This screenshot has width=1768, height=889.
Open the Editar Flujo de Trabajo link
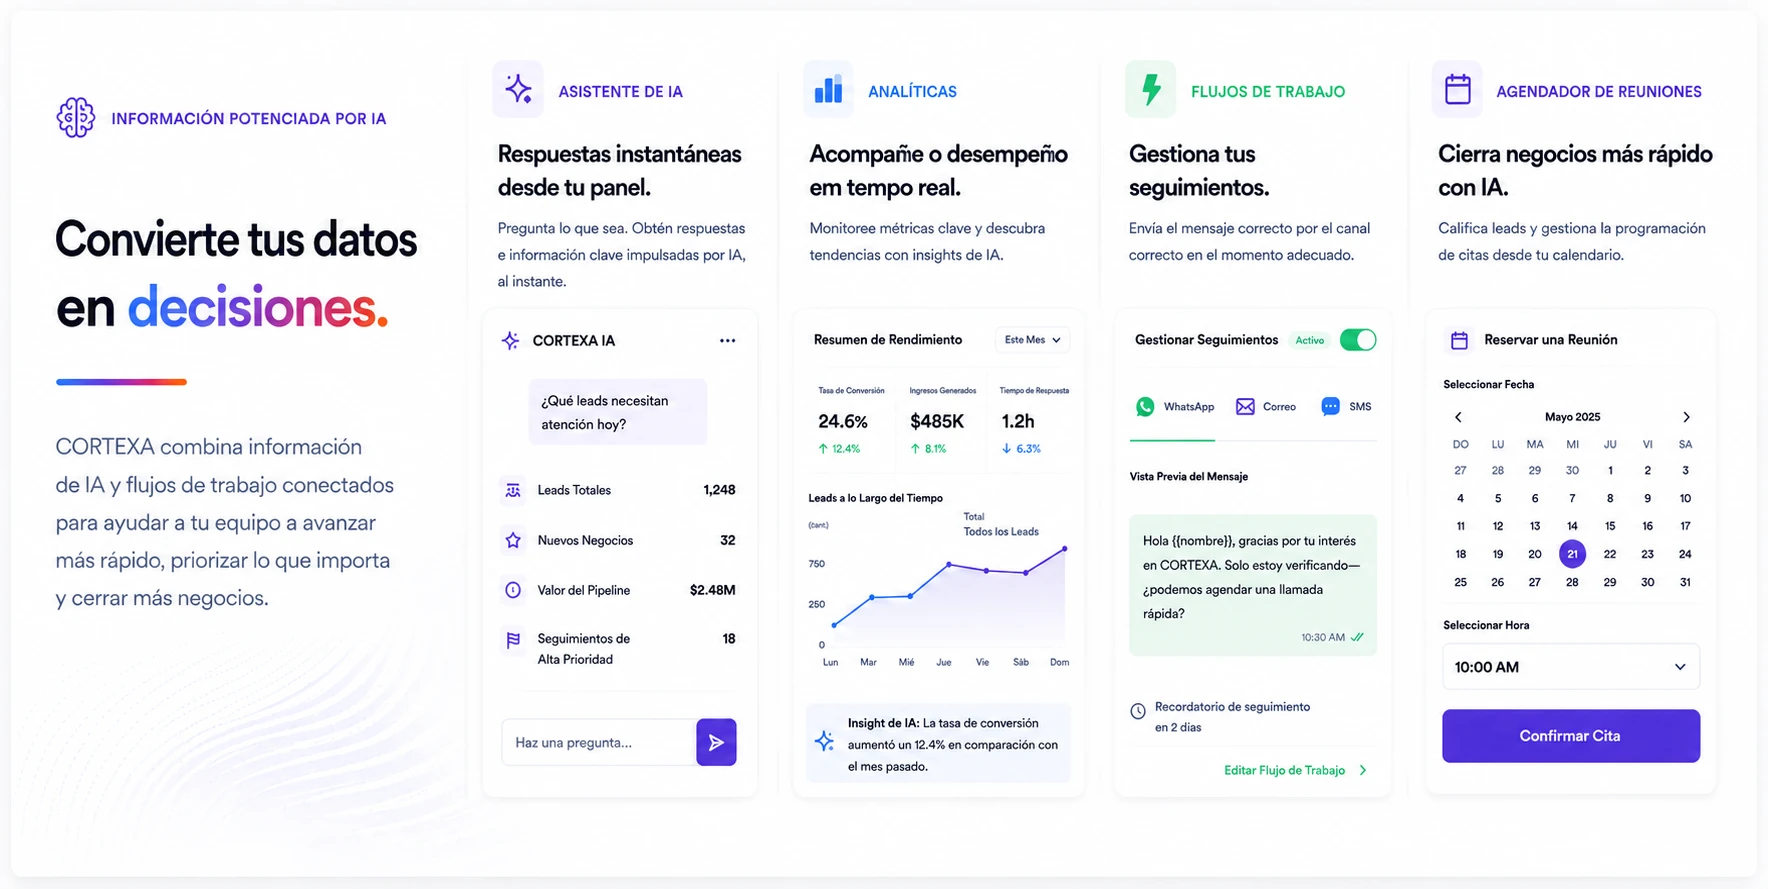pyautogui.click(x=1295, y=770)
